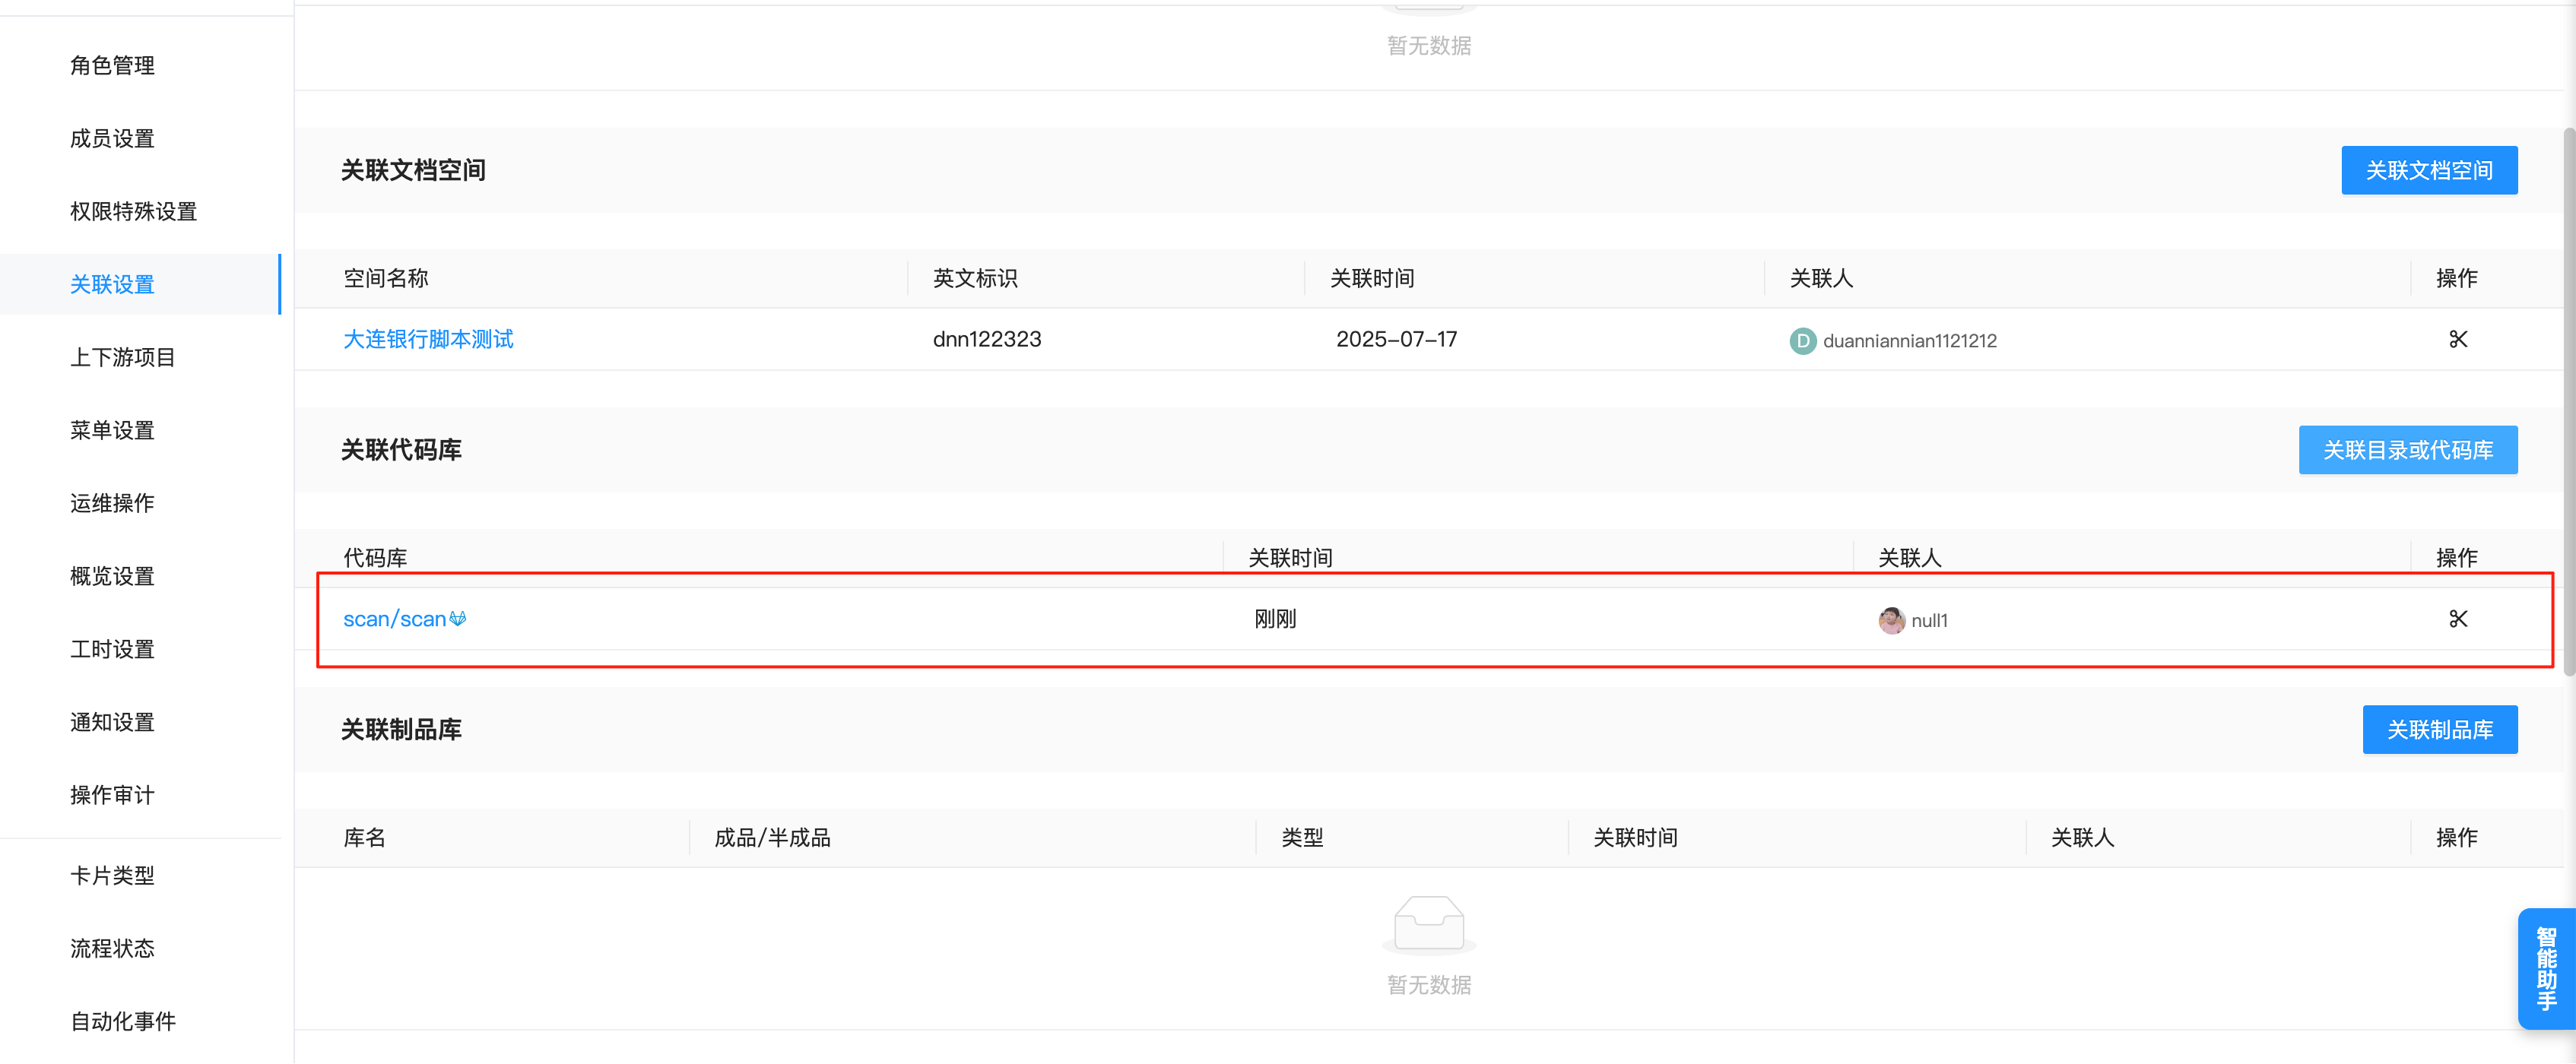This screenshot has height=1064, width=2576.
Task: Click the GitLab icon beside scan/scan
Action: tap(458, 619)
